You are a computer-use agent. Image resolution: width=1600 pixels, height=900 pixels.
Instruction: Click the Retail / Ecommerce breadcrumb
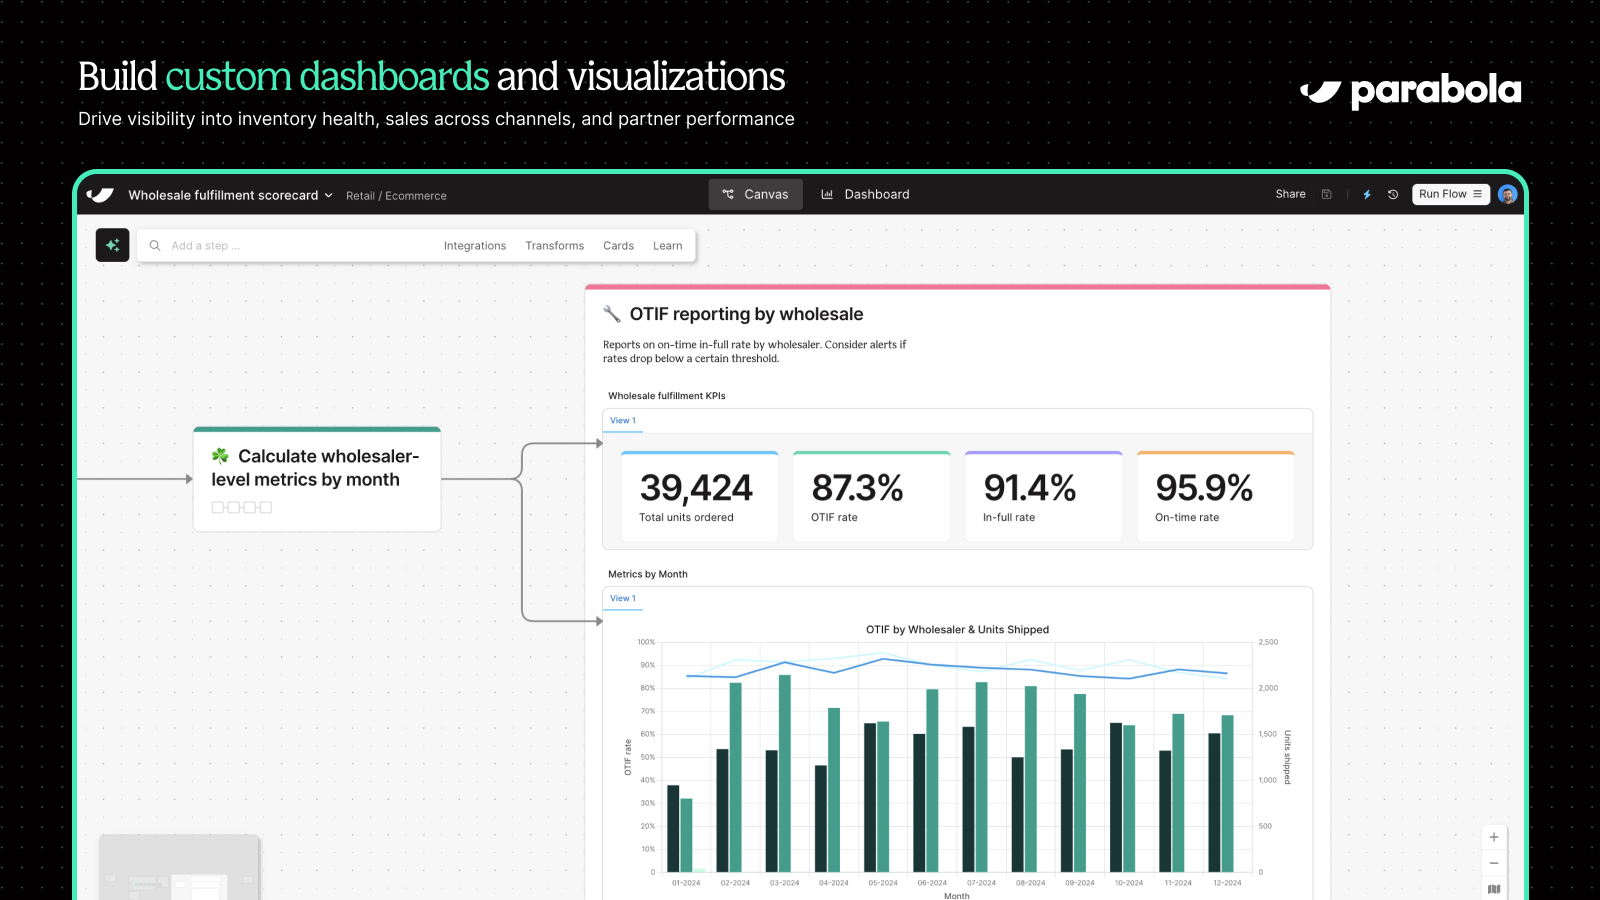396,196
